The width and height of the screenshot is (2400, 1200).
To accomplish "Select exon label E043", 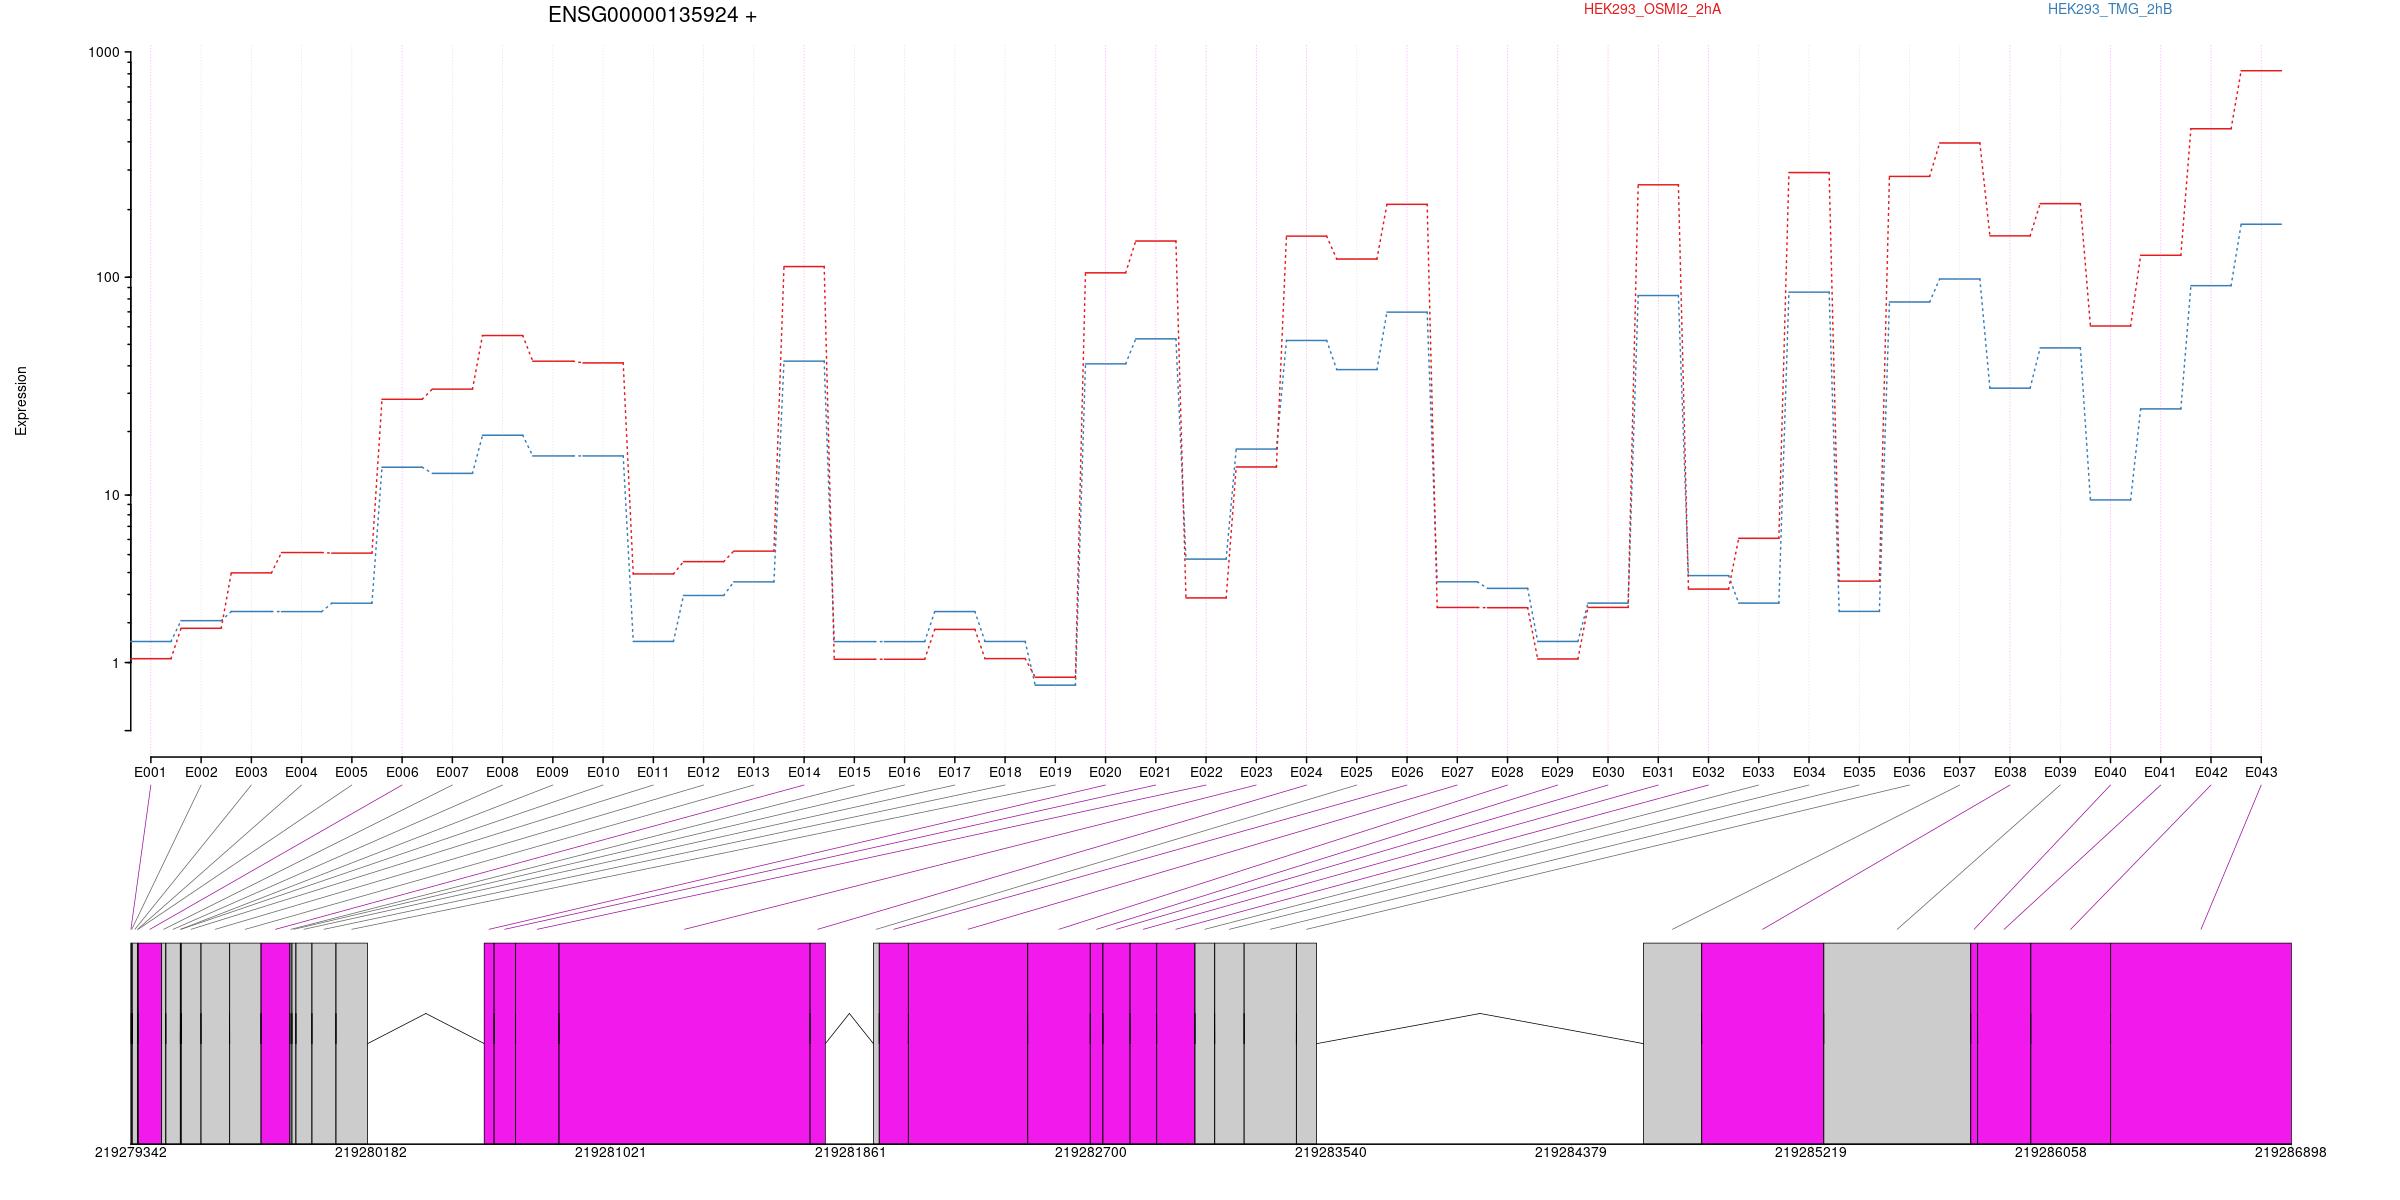I will [x=2261, y=772].
